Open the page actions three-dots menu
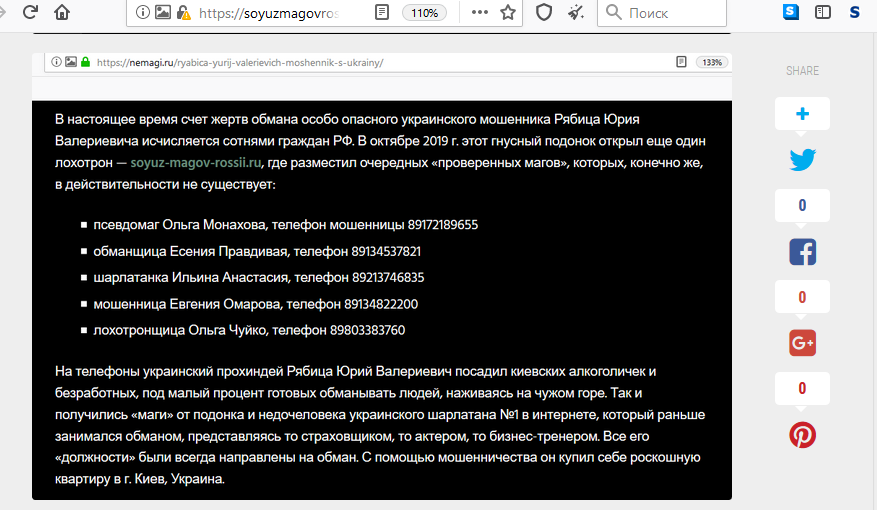Screen dimensions: 877x510 click(x=479, y=13)
